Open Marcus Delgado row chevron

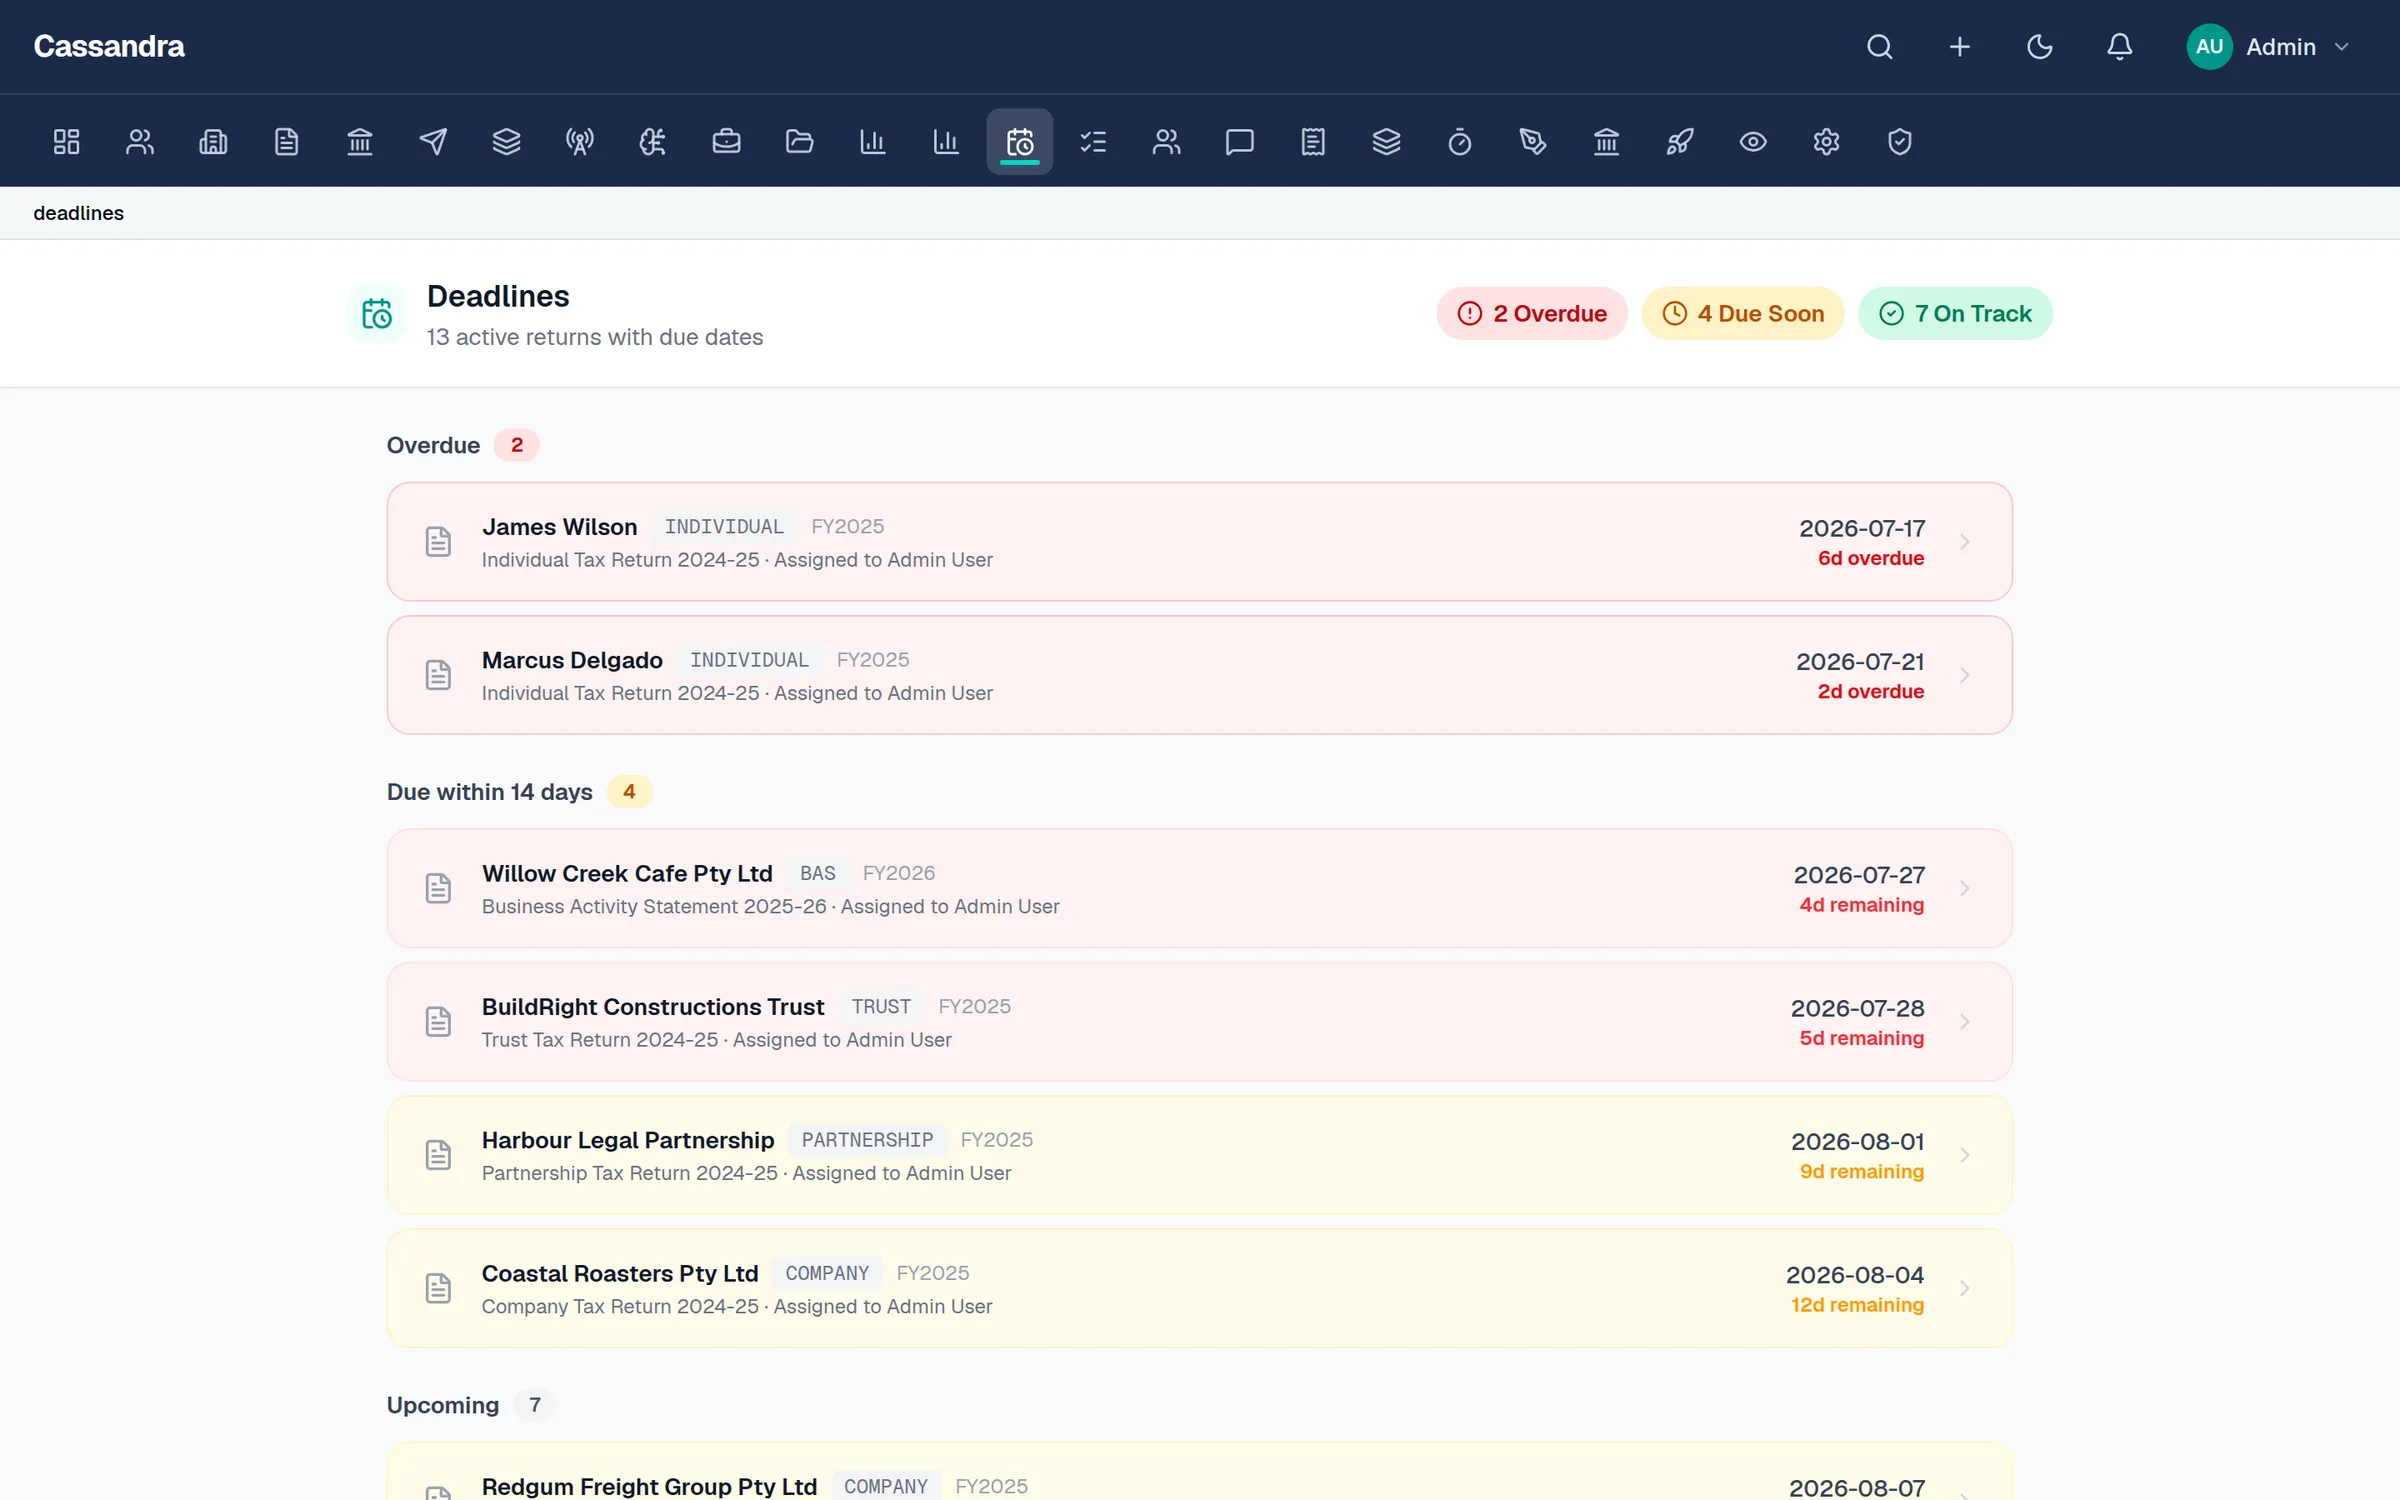tap(1965, 675)
